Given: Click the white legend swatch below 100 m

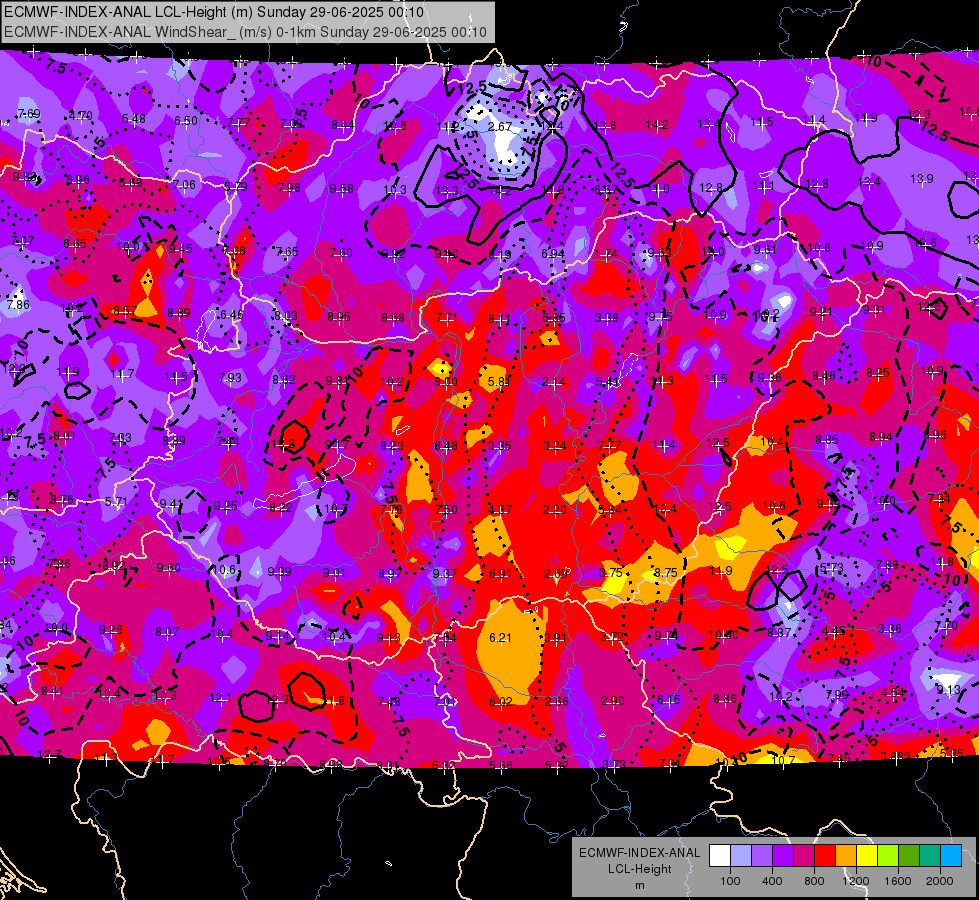Looking at the screenshot, I should pyautogui.click(x=719, y=856).
